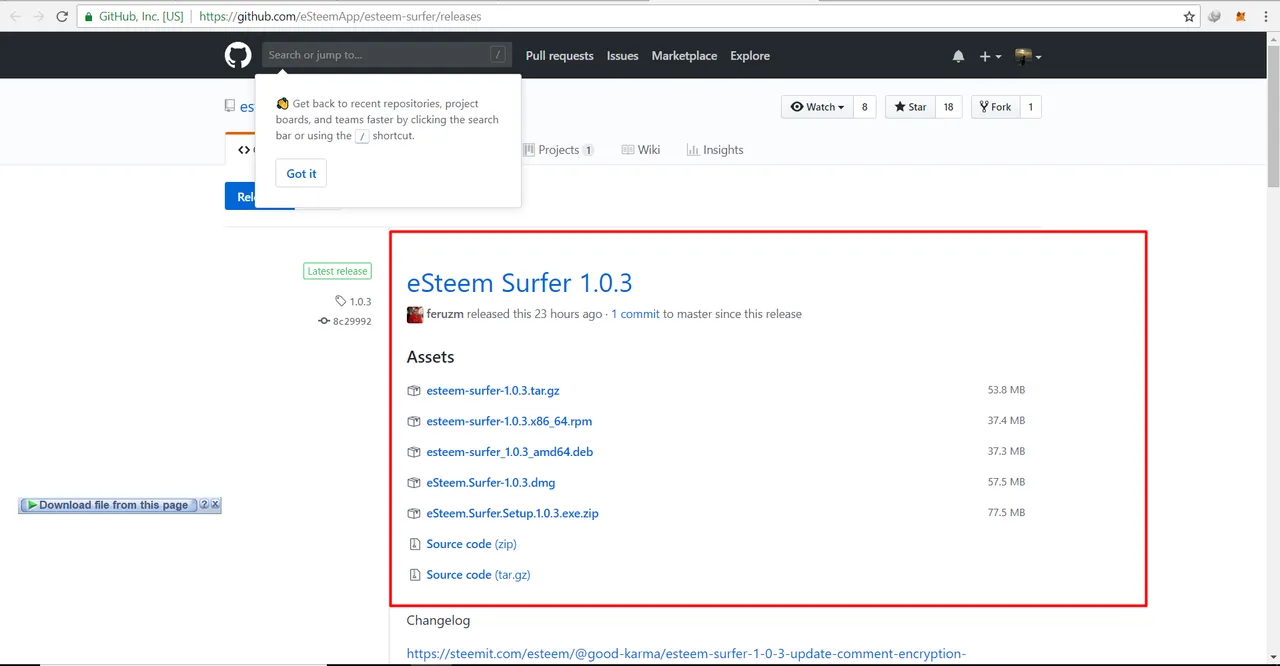This screenshot has width=1280, height=666.
Task: Switch to the Projects tab
Action: click(559, 150)
